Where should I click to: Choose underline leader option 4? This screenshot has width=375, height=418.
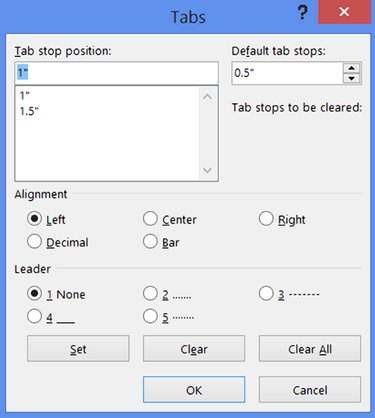(34, 317)
